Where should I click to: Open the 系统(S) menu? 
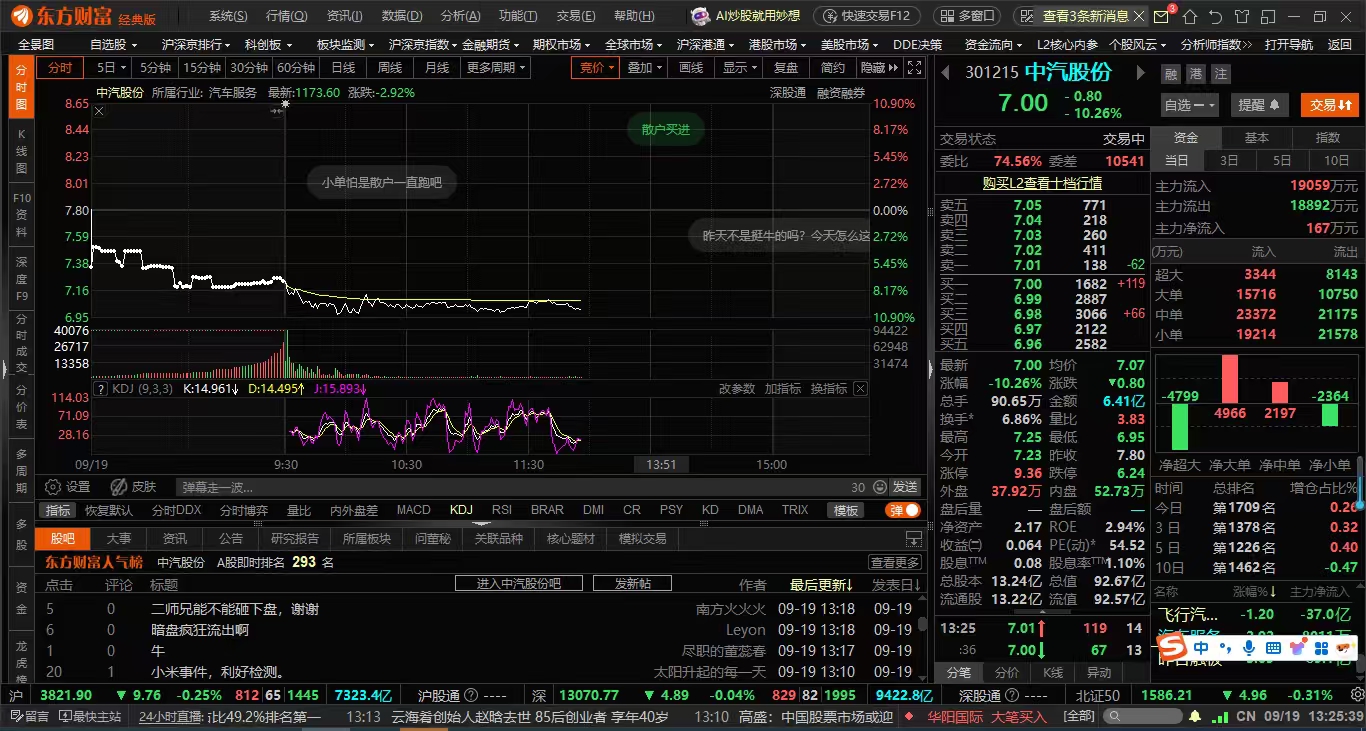[x=228, y=16]
